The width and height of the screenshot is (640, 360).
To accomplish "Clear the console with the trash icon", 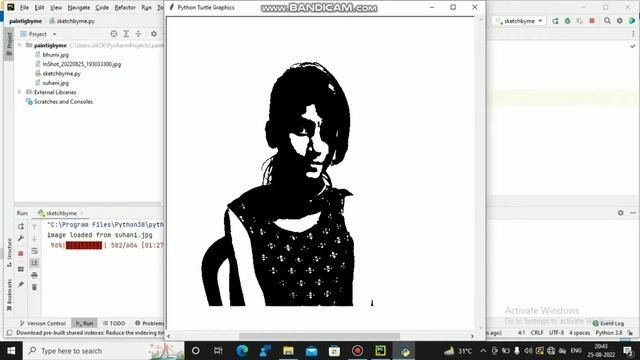I will [34, 287].
